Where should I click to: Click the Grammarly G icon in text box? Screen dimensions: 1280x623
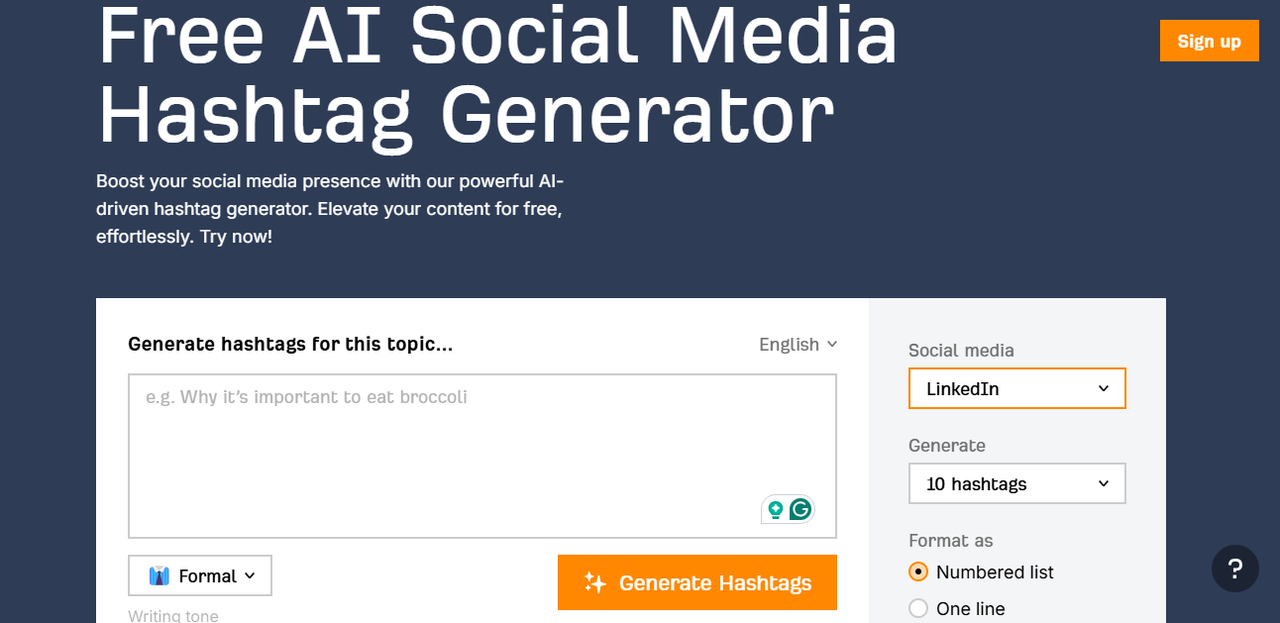pyautogui.click(x=800, y=509)
